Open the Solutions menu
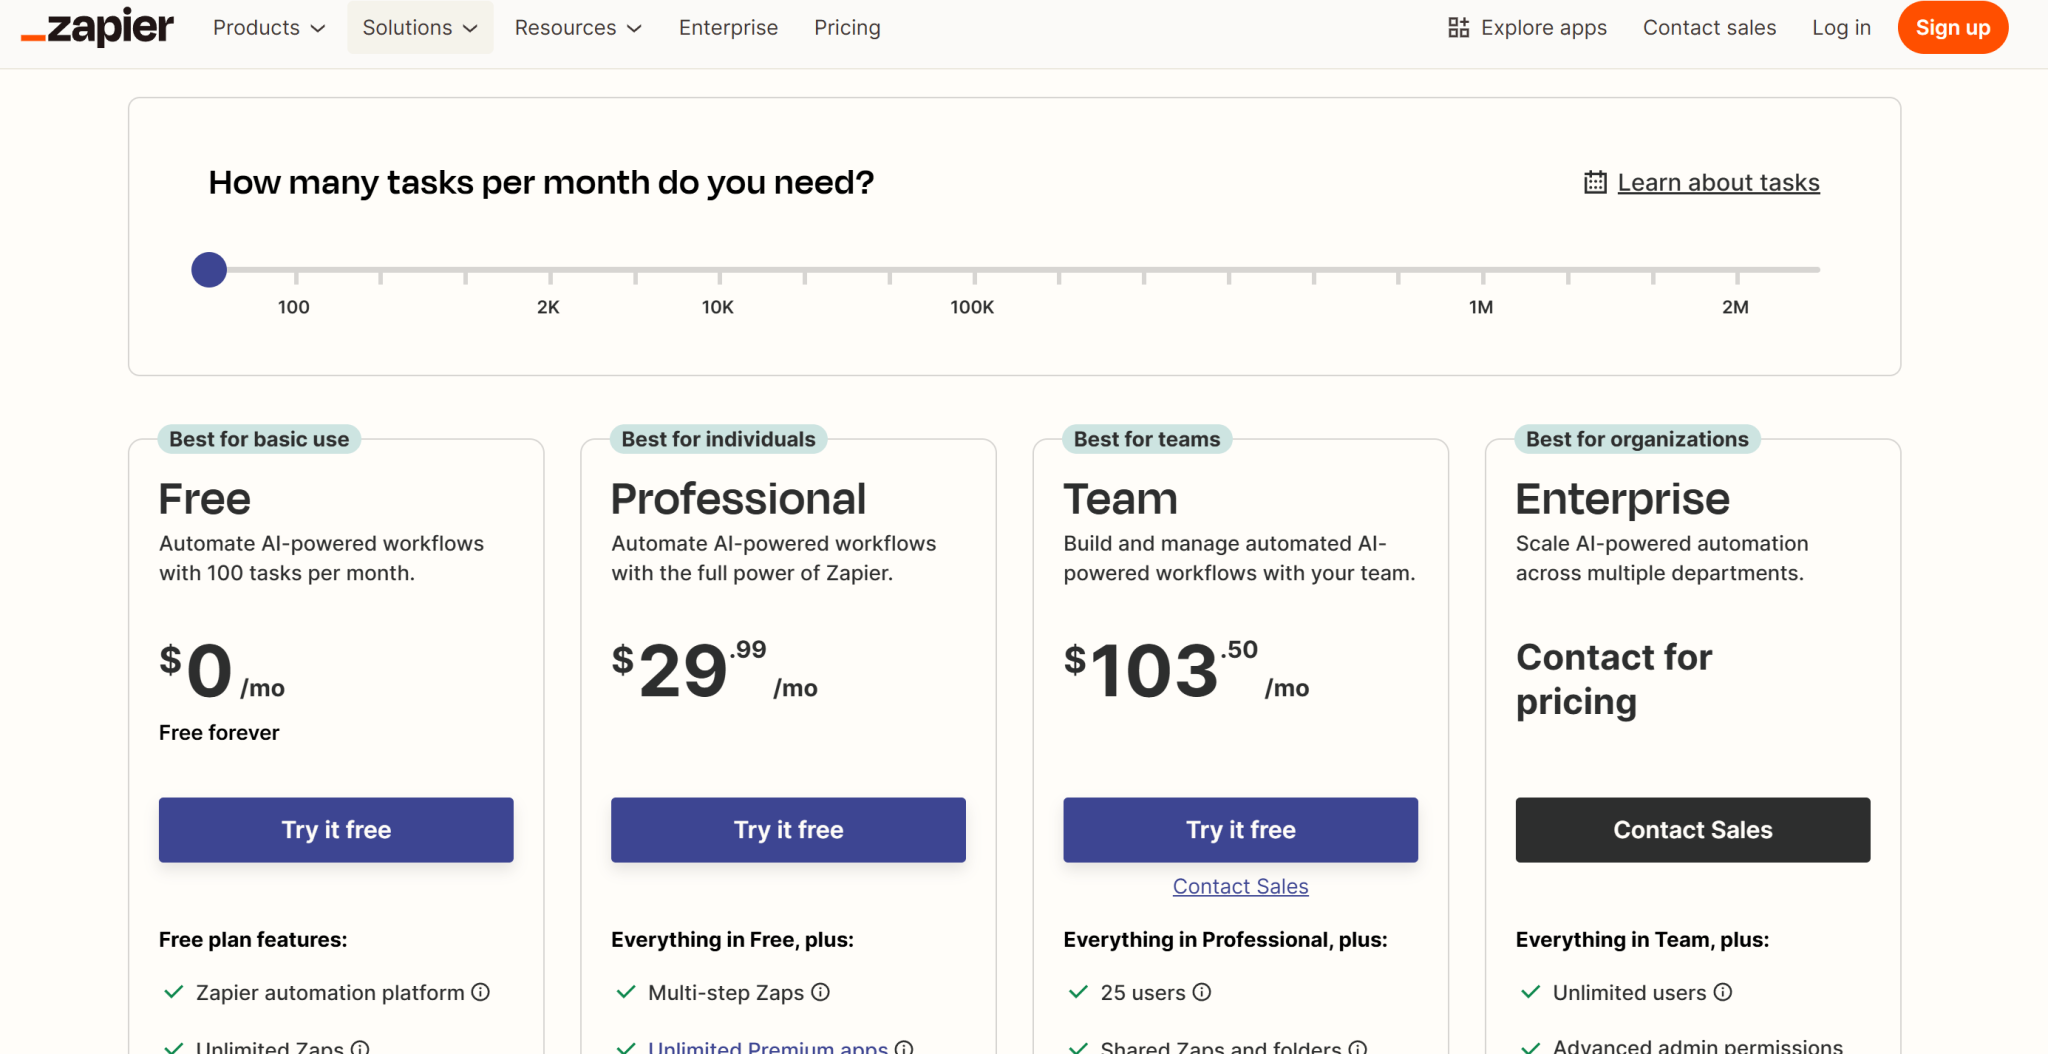The width and height of the screenshot is (2048, 1054). [419, 27]
